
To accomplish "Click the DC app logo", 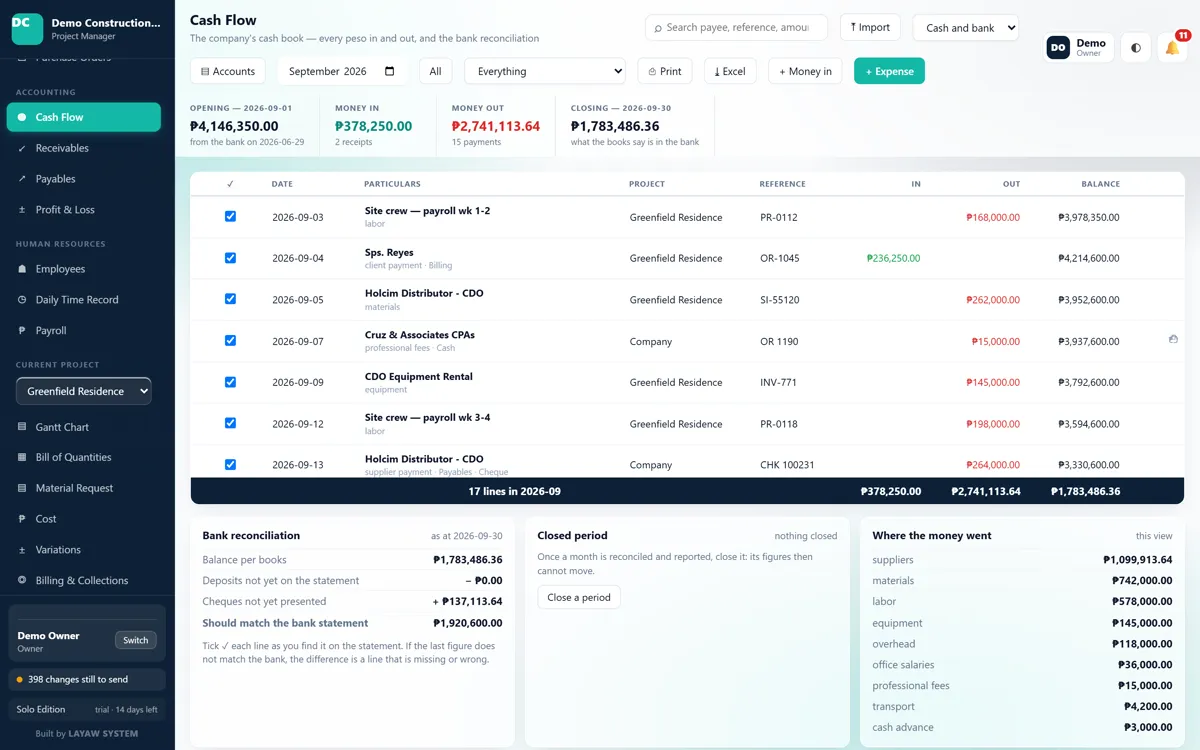I will tap(27, 29).
